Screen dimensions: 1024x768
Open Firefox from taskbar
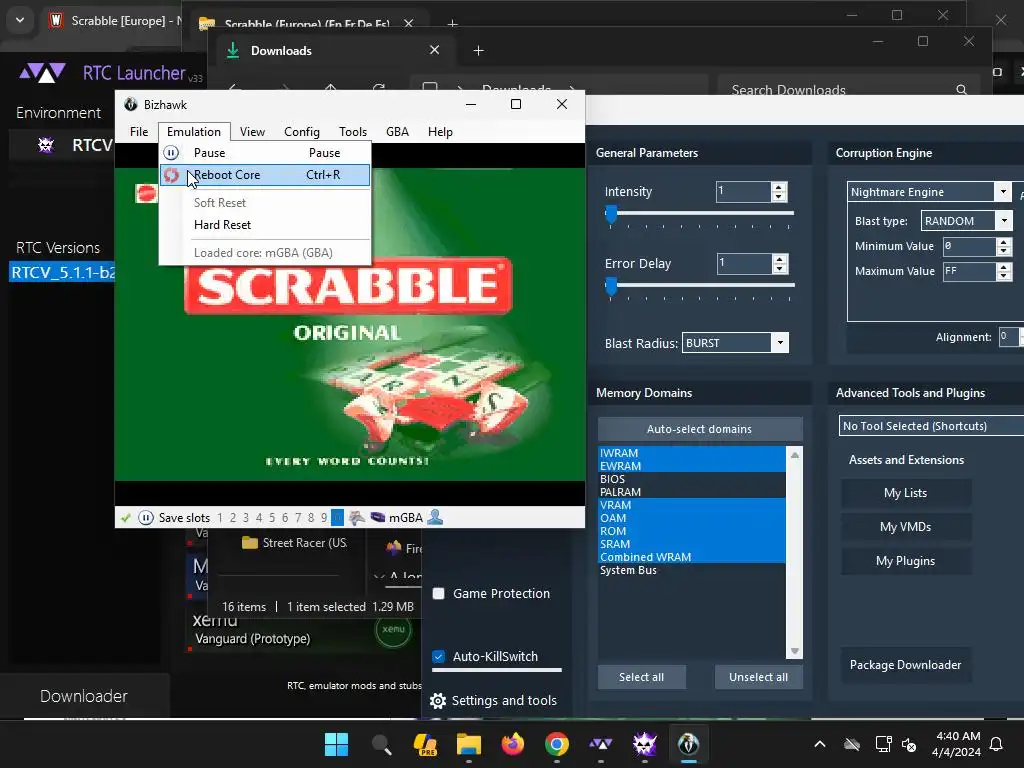(x=513, y=744)
